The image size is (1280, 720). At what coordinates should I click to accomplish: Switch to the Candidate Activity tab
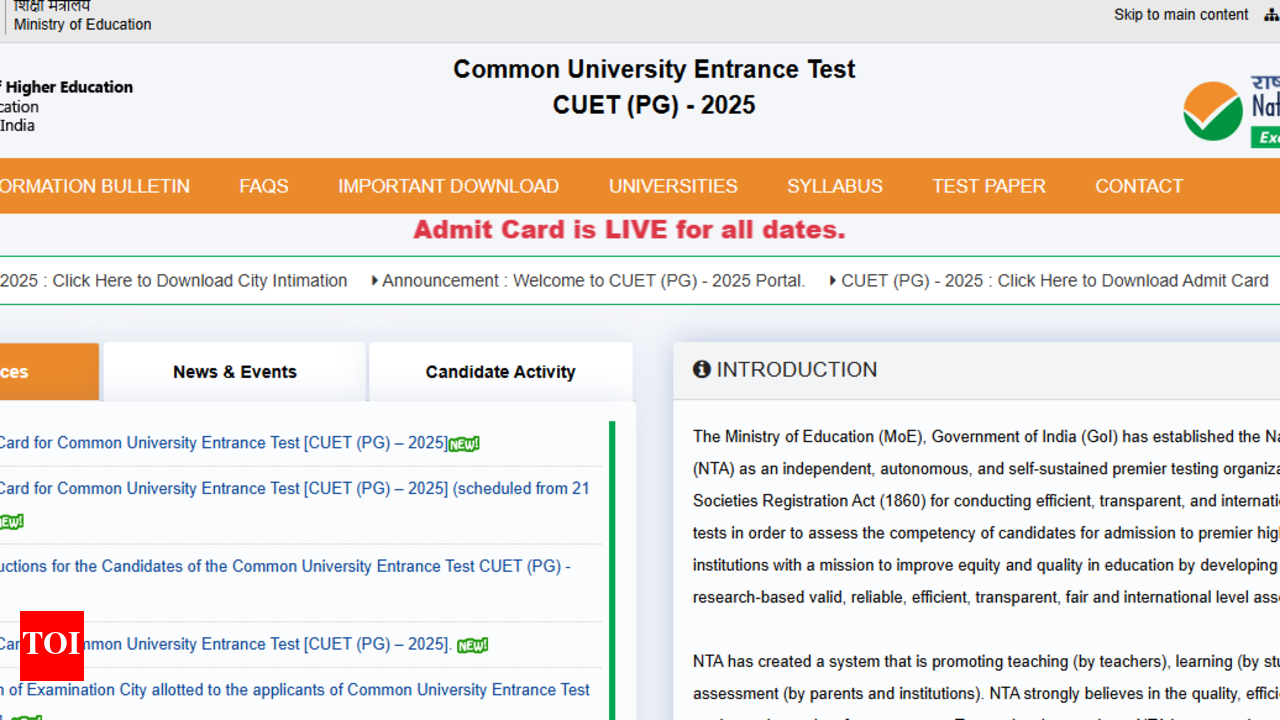coord(500,372)
